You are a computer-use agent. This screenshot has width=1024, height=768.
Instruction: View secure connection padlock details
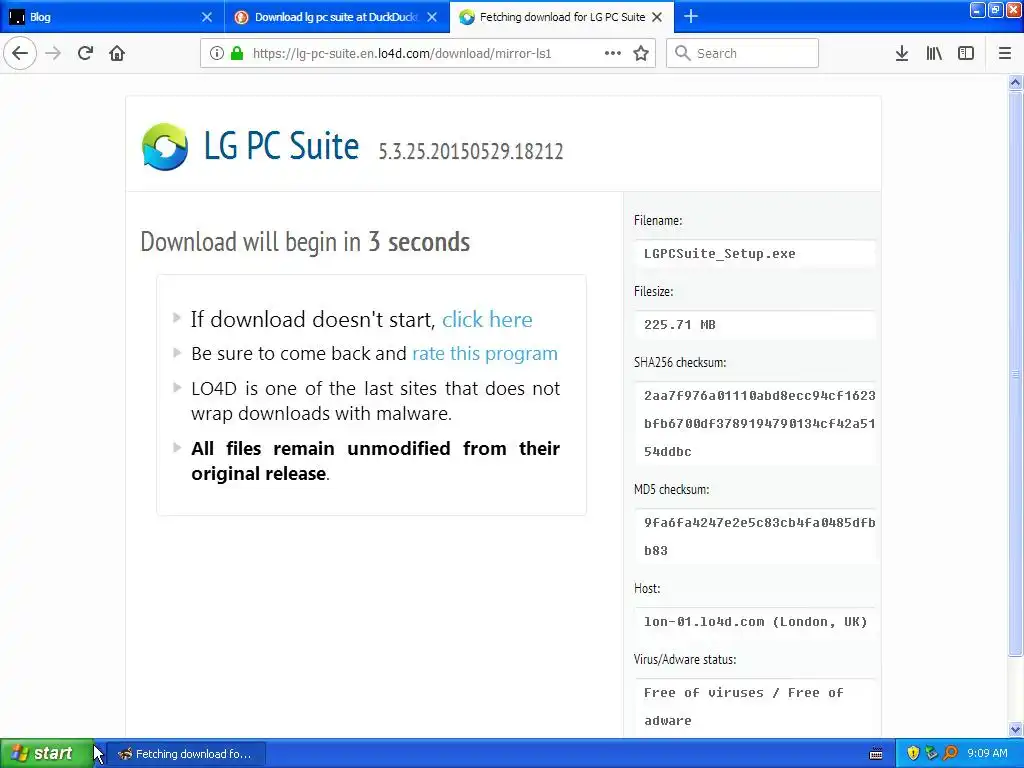237,53
